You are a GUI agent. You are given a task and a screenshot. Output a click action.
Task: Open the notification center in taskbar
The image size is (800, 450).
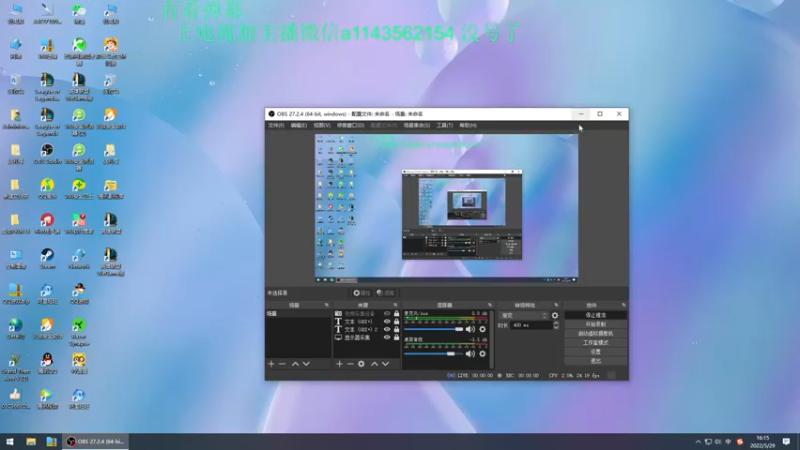786,441
